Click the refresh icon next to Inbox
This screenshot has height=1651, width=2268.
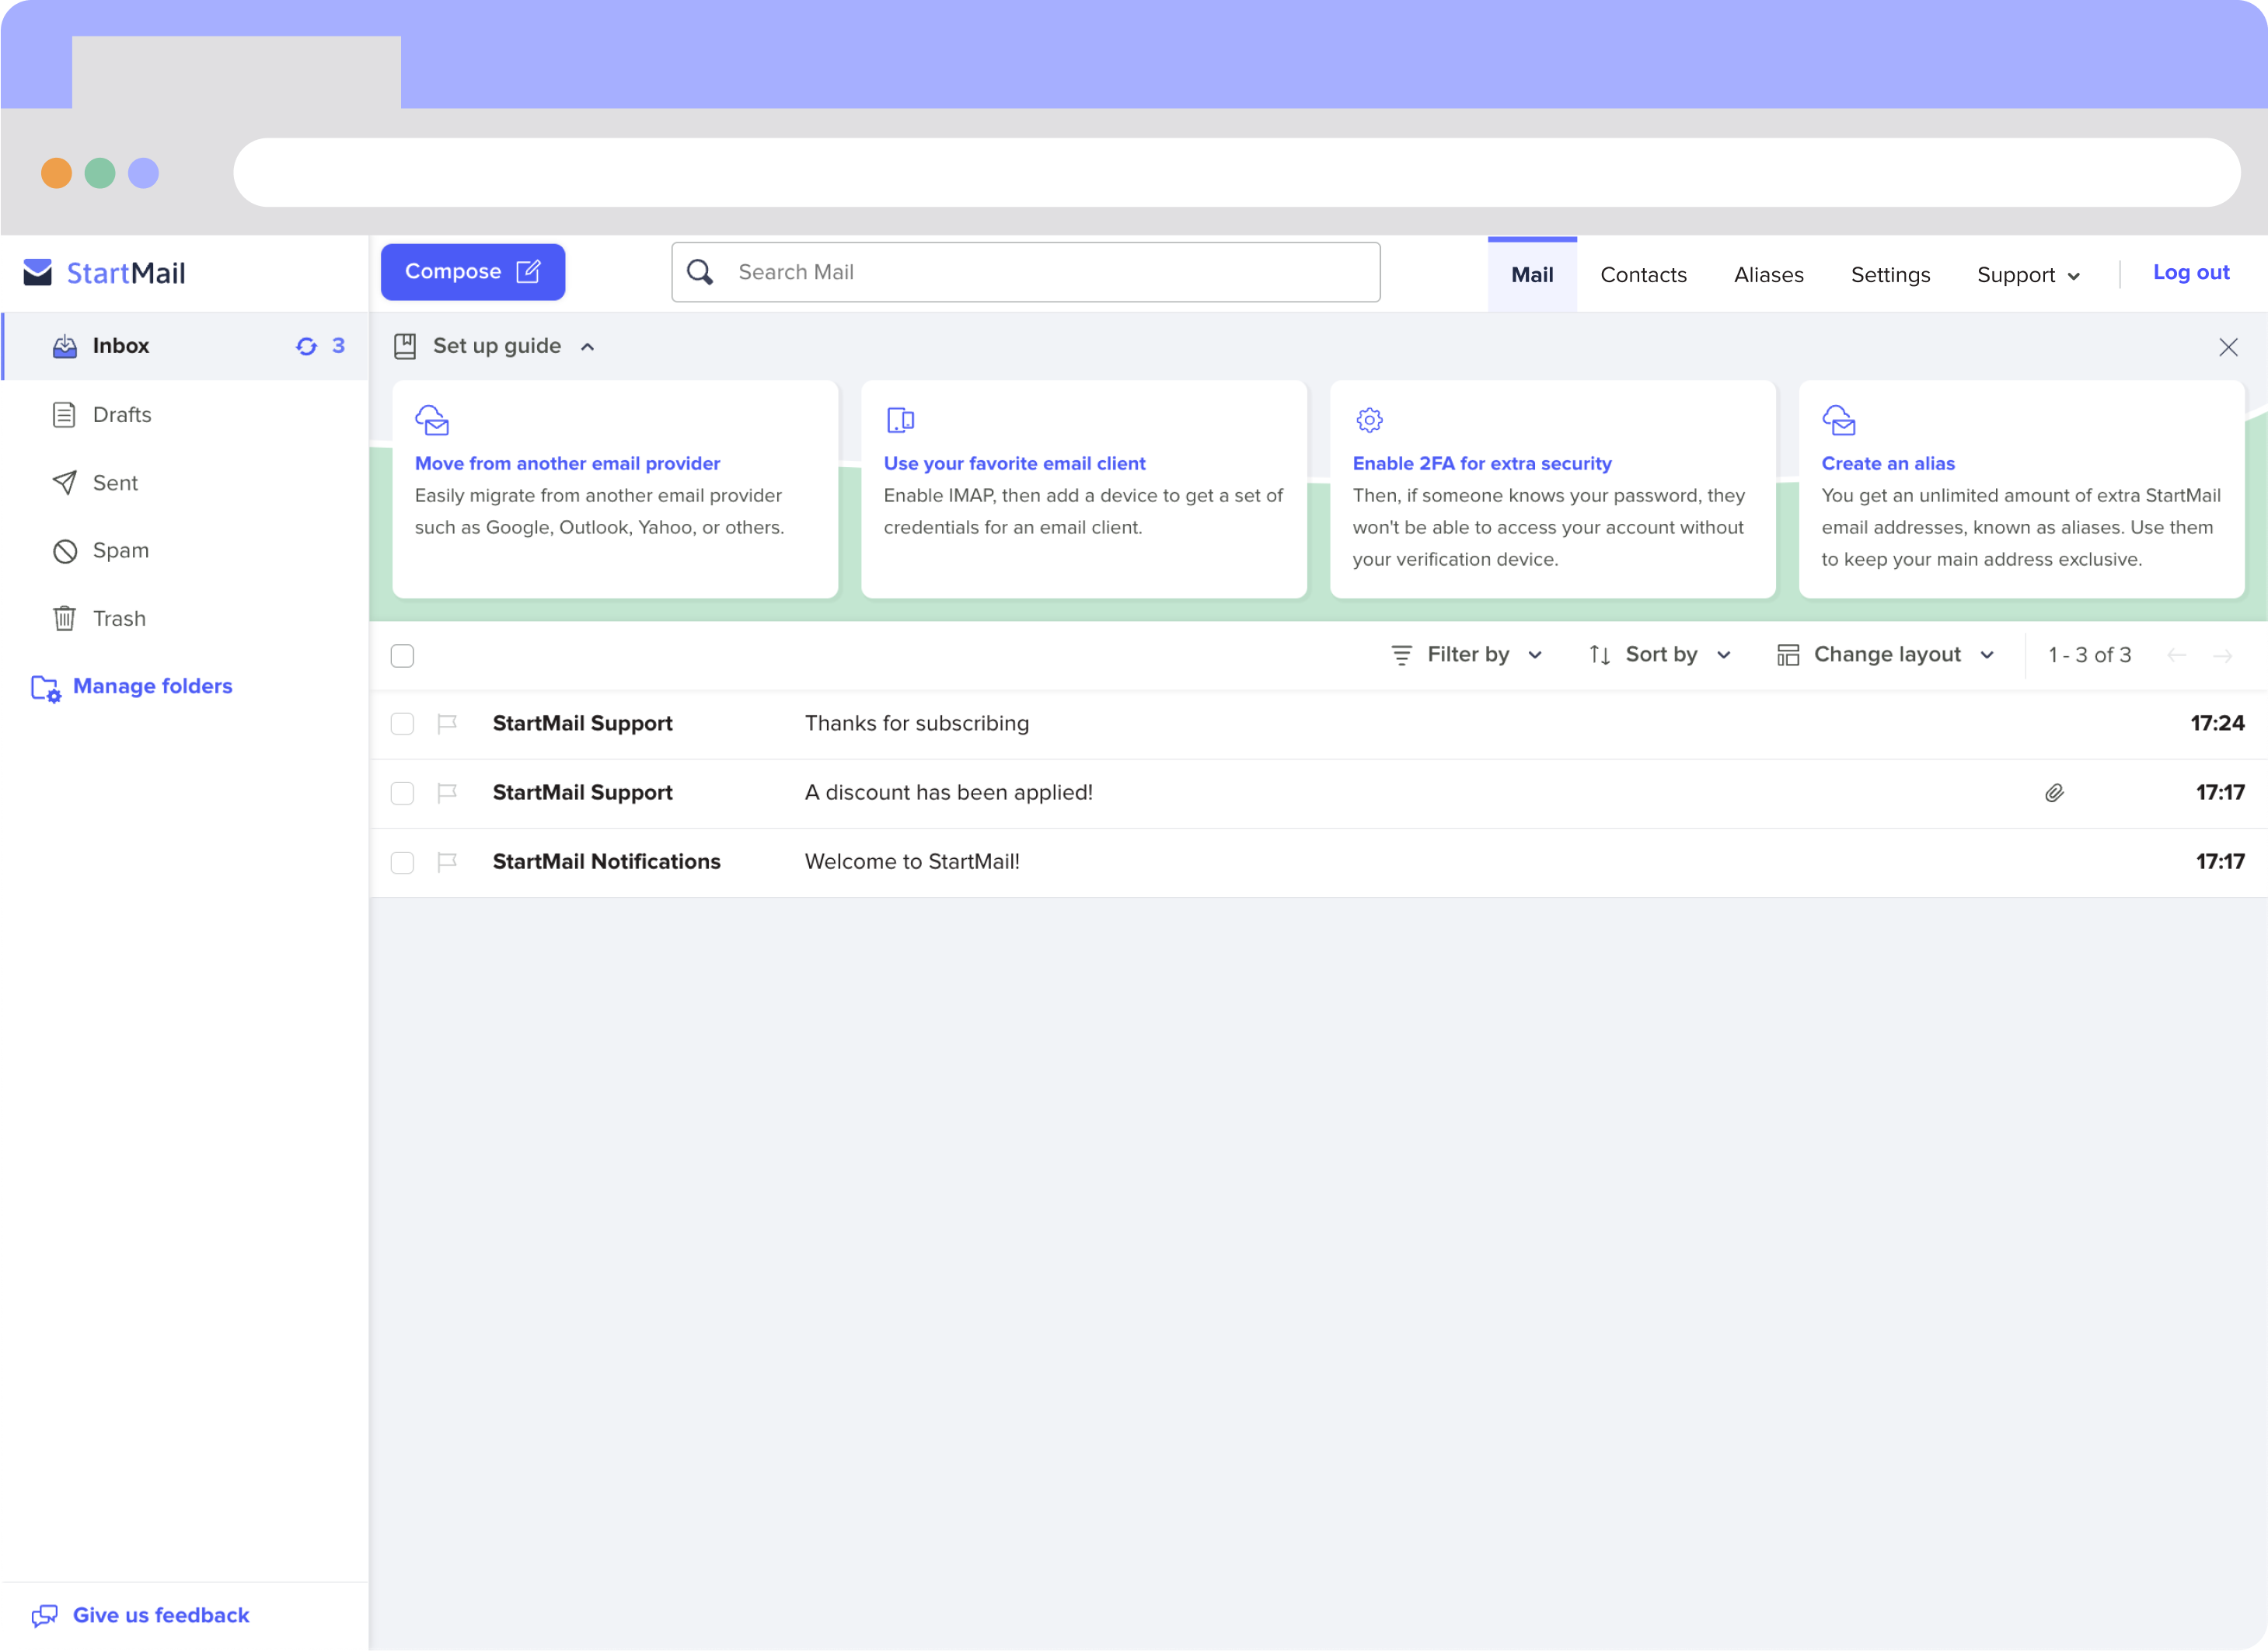[x=306, y=345]
